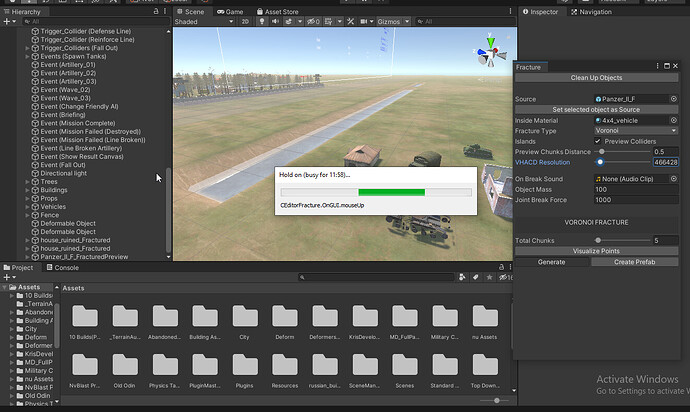The width and height of the screenshot is (690, 412).
Task: Switch to the Navigation tab
Action: coord(591,12)
